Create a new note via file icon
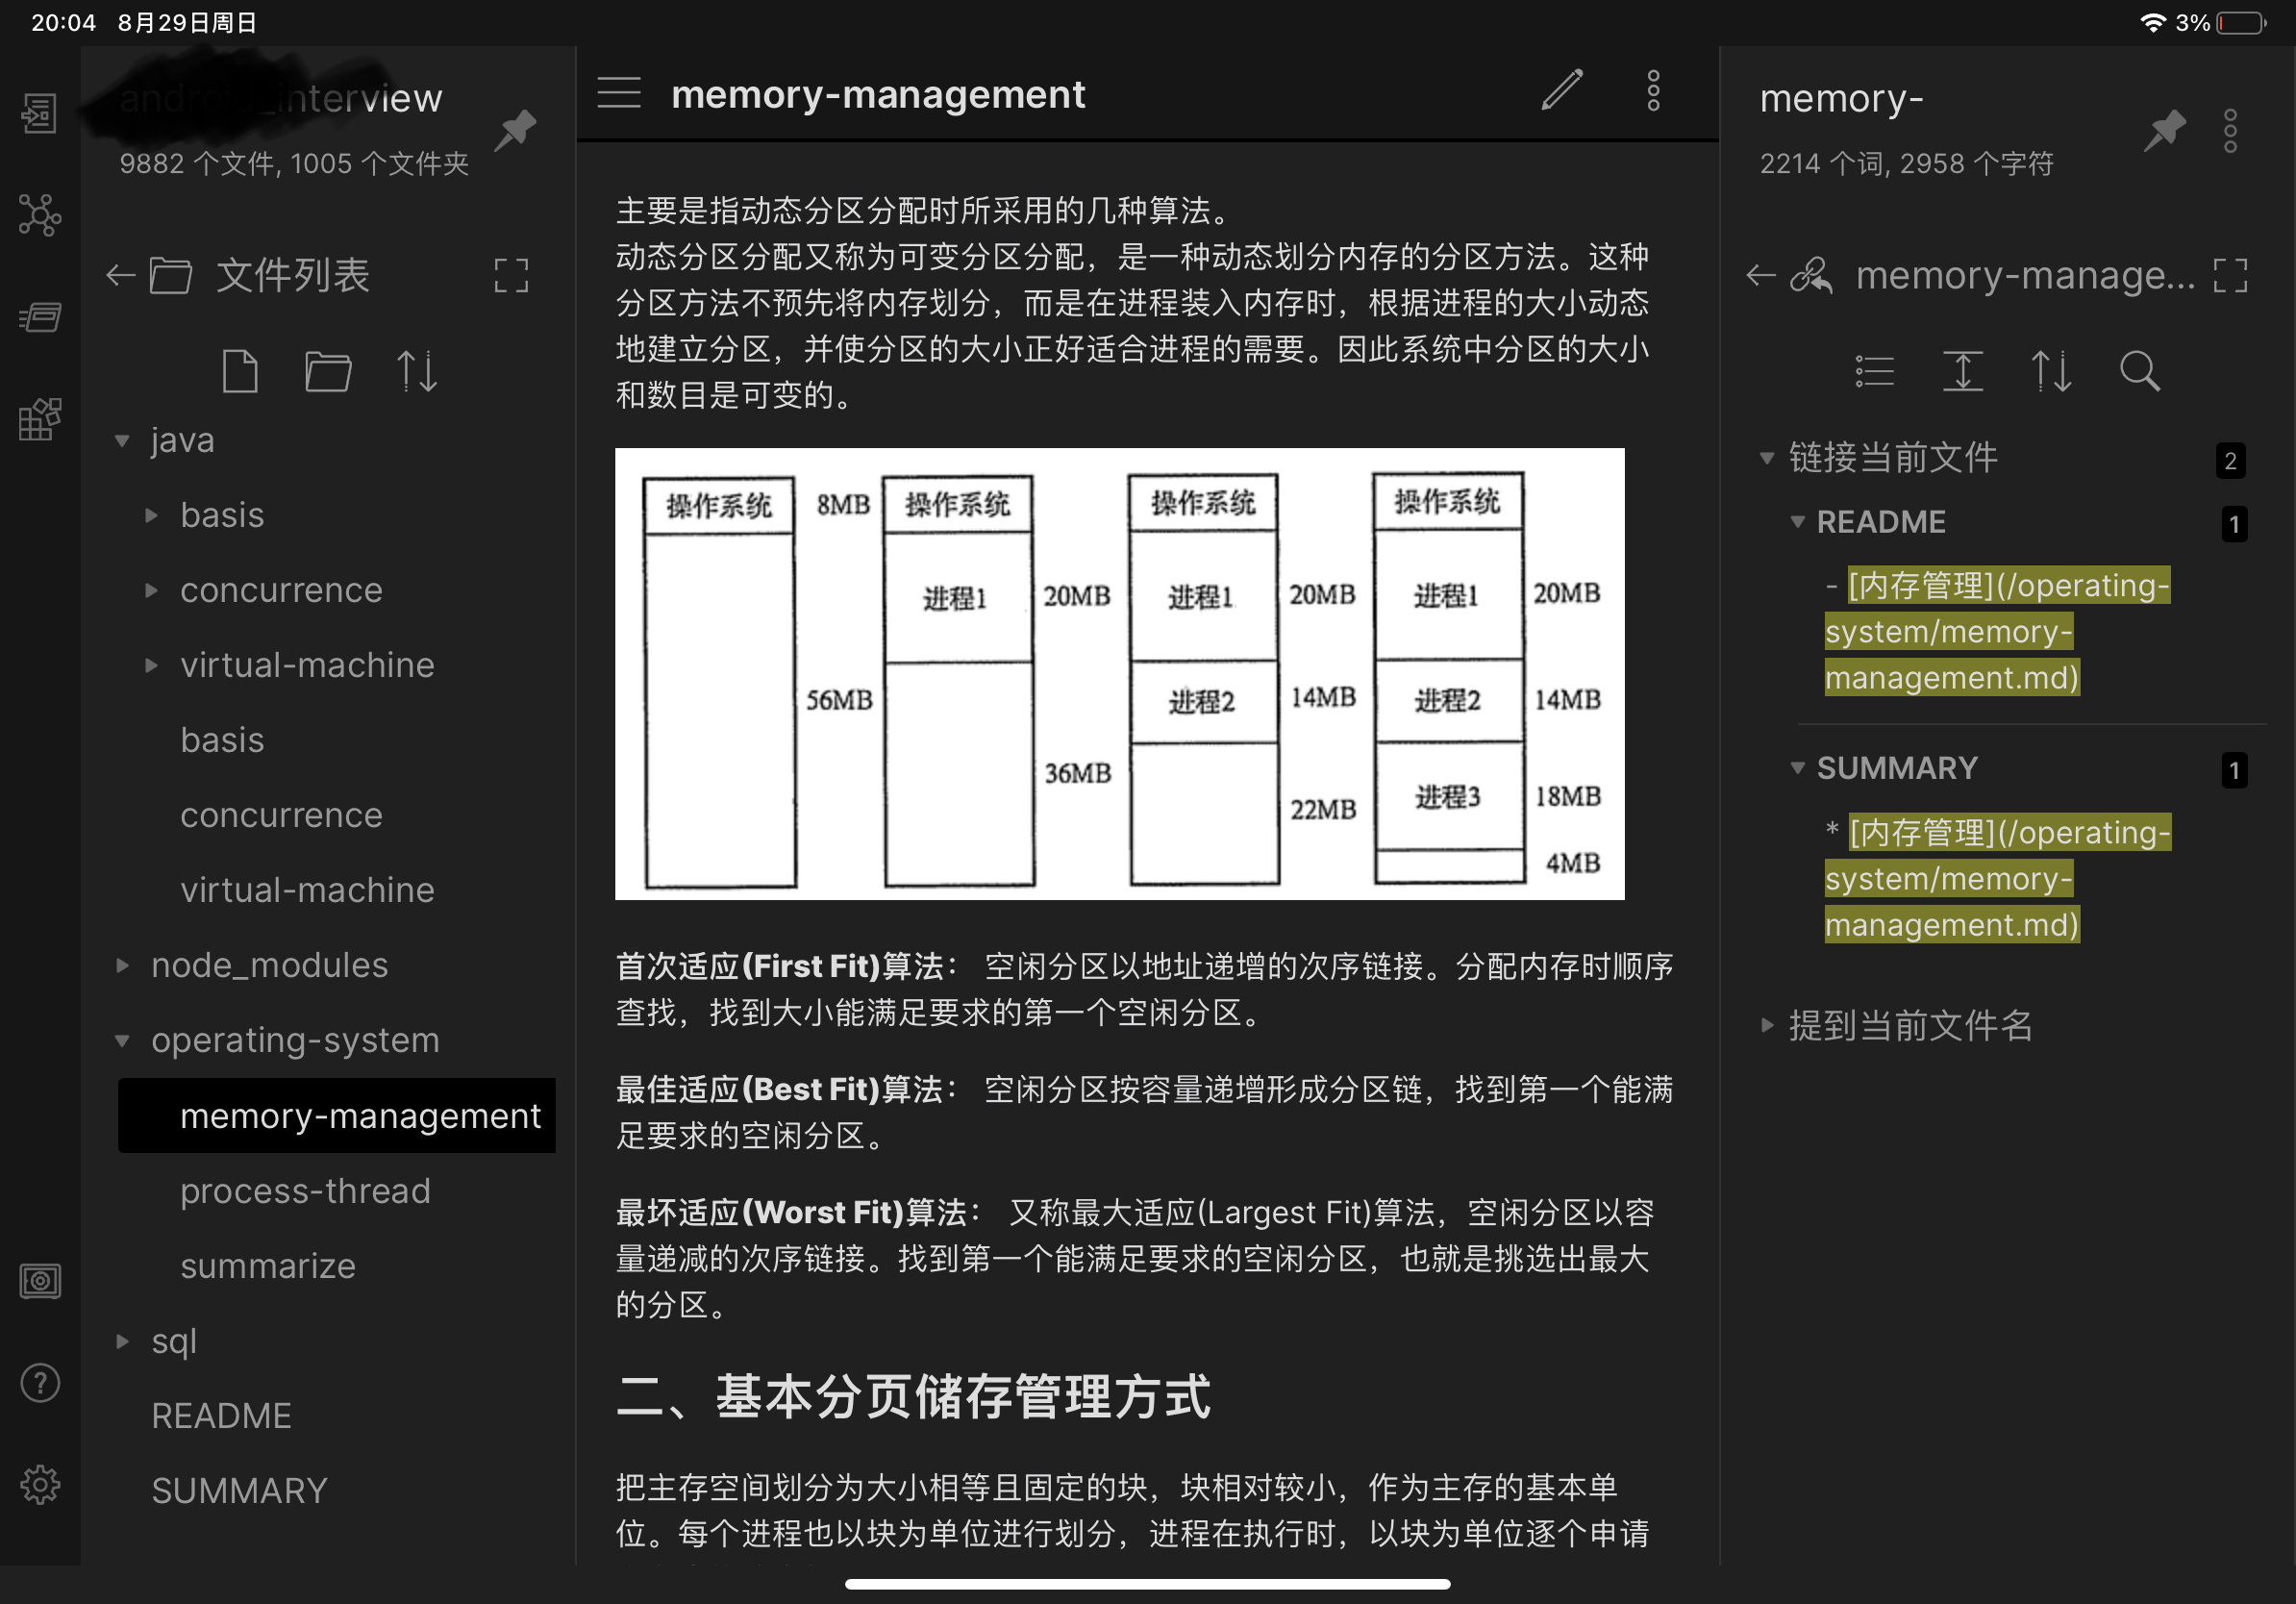The height and width of the screenshot is (1604, 2296). (240, 372)
